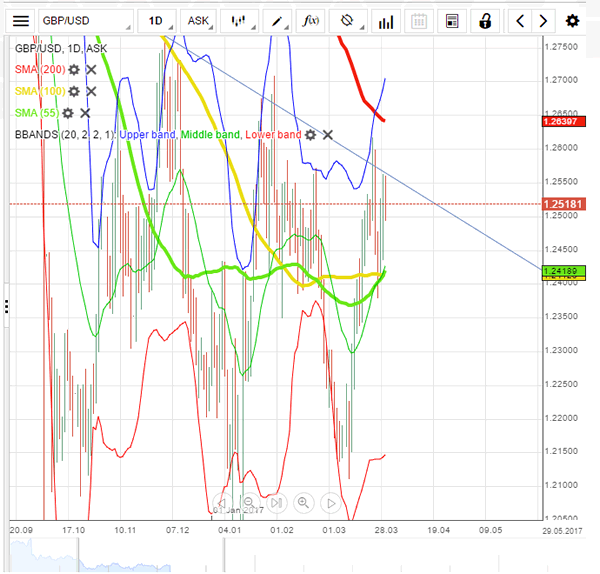Open the crossed-out icon dropdown in toolbar
This screenshot has height=574, width=600.
click(x=348, y=21)
